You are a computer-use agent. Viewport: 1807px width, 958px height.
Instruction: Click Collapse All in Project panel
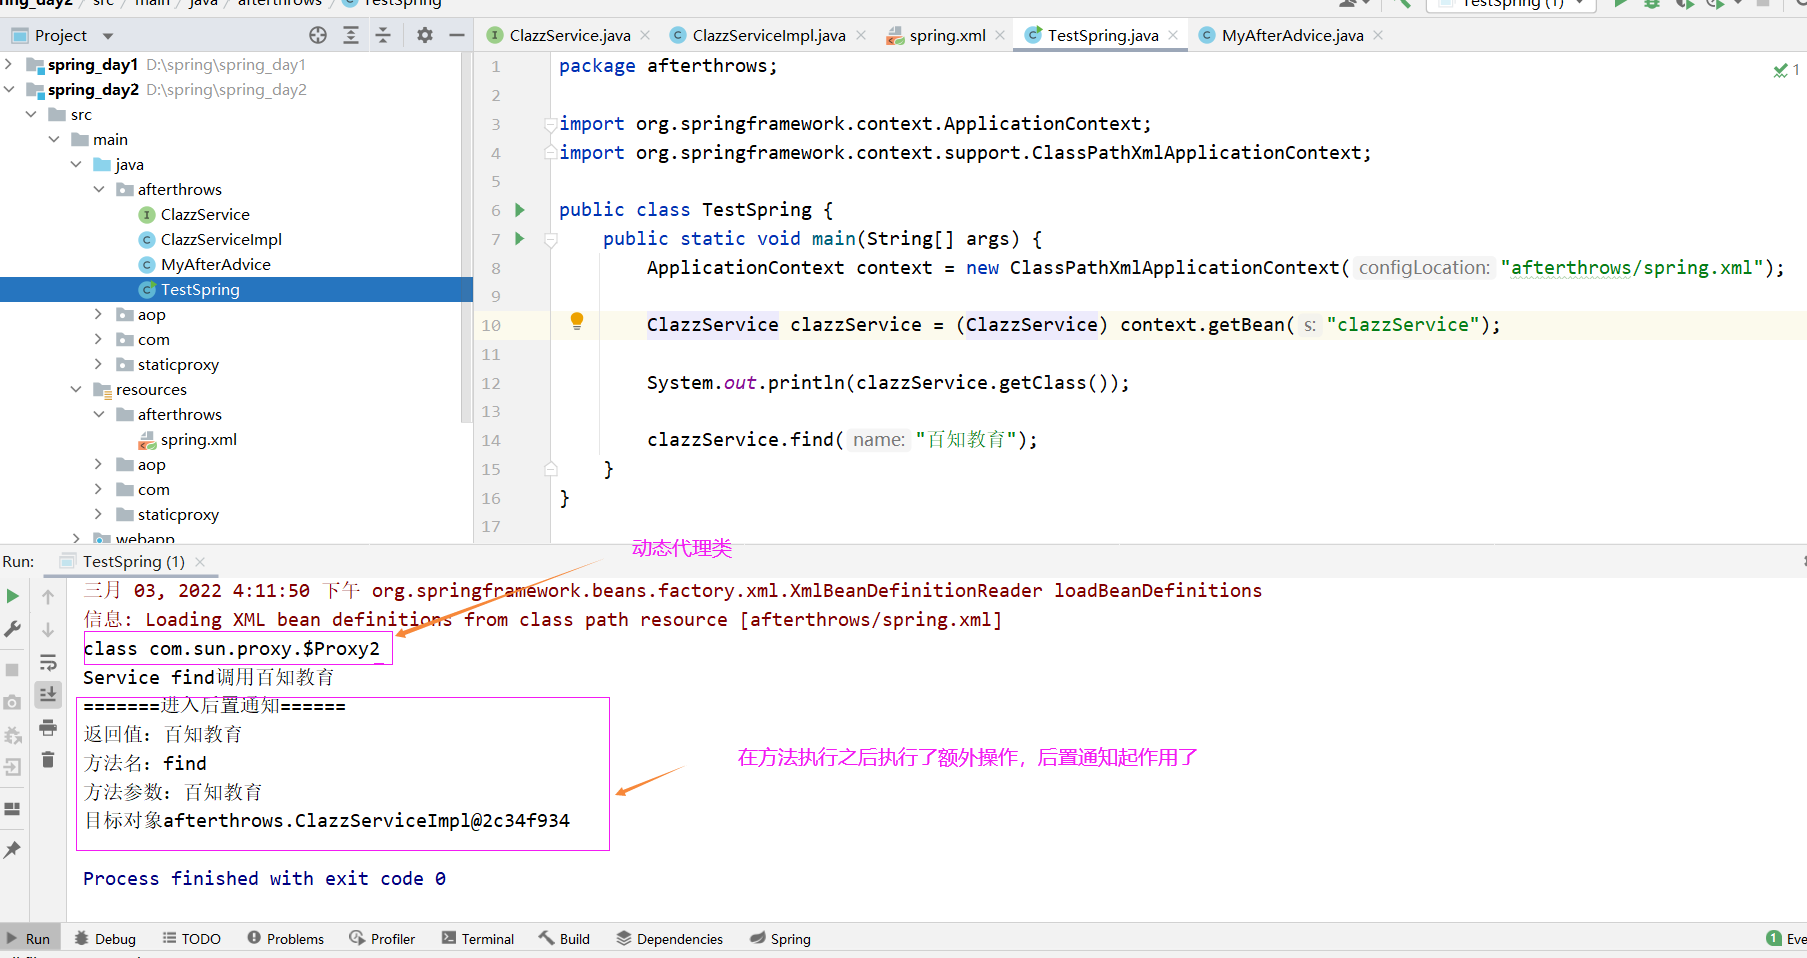[383, 35]
